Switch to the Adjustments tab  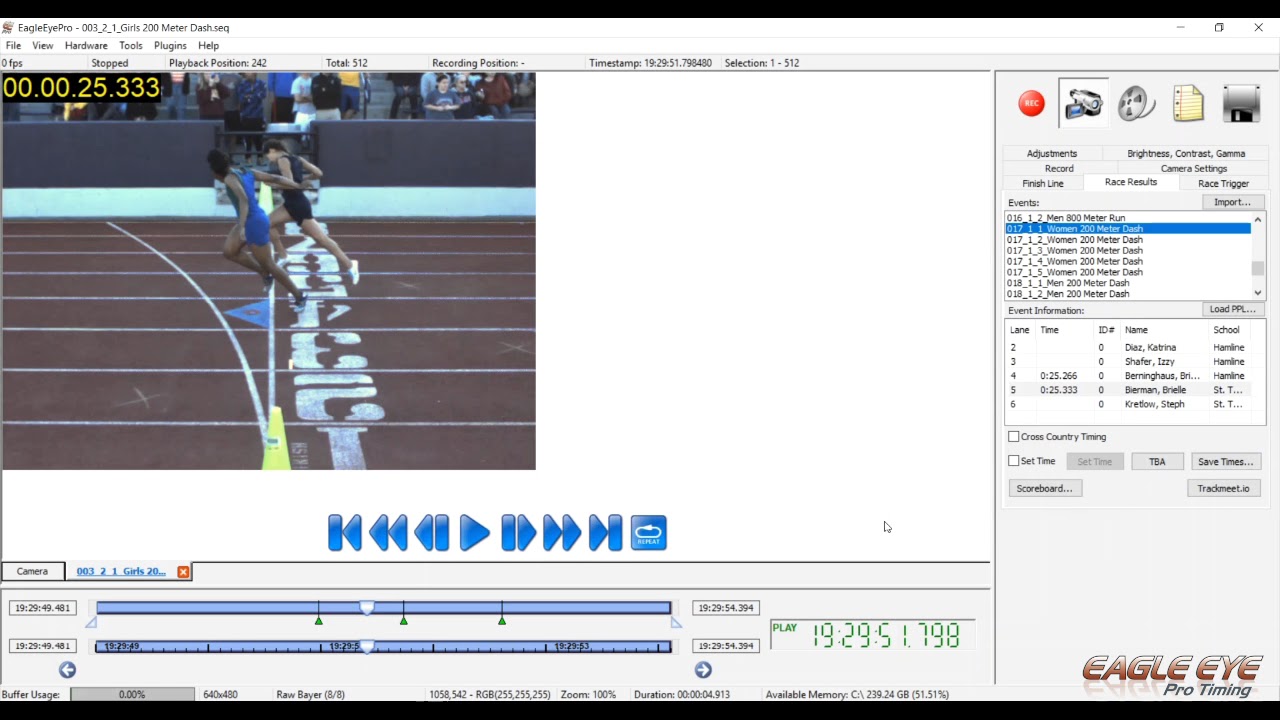point(1052,154)
